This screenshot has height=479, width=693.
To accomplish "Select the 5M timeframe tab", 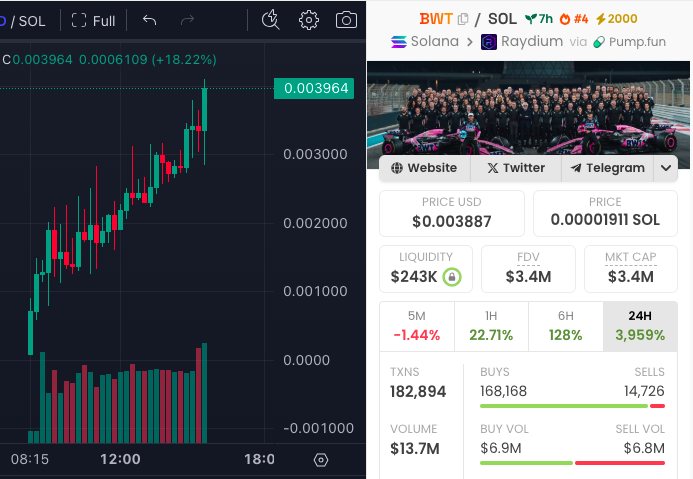I will click(x=417, y=326).
